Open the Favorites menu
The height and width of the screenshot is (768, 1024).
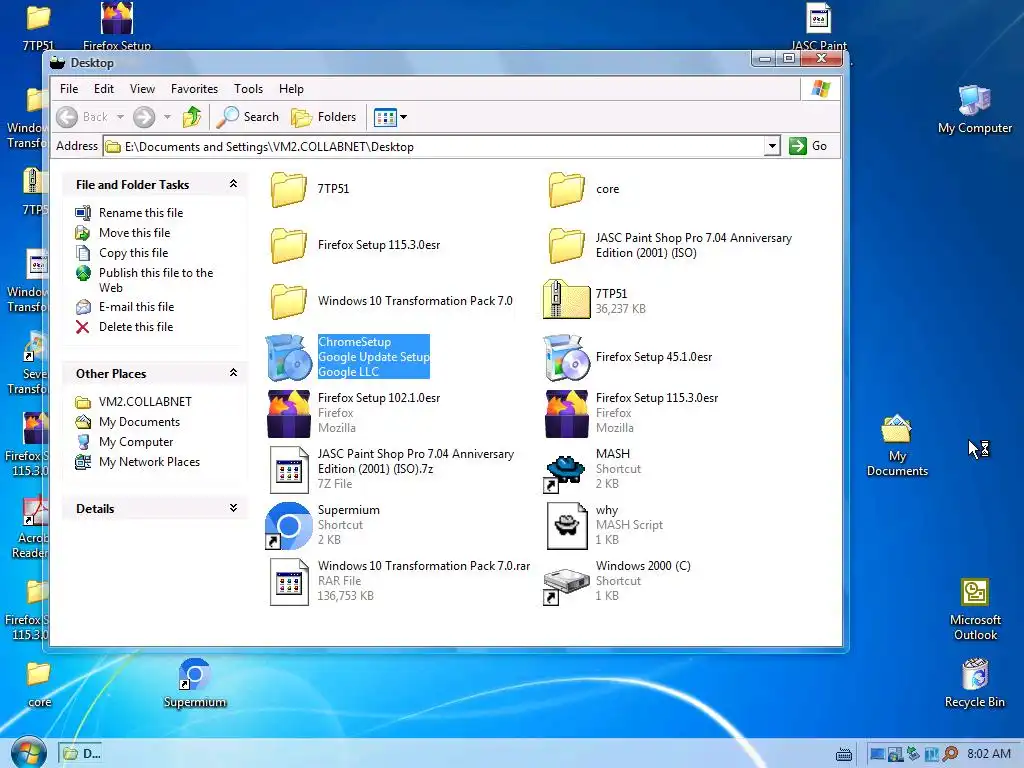coord(194,89)
